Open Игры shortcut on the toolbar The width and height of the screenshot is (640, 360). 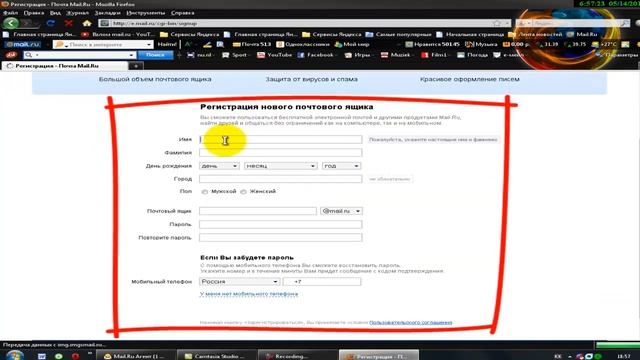tap(358, 55)
